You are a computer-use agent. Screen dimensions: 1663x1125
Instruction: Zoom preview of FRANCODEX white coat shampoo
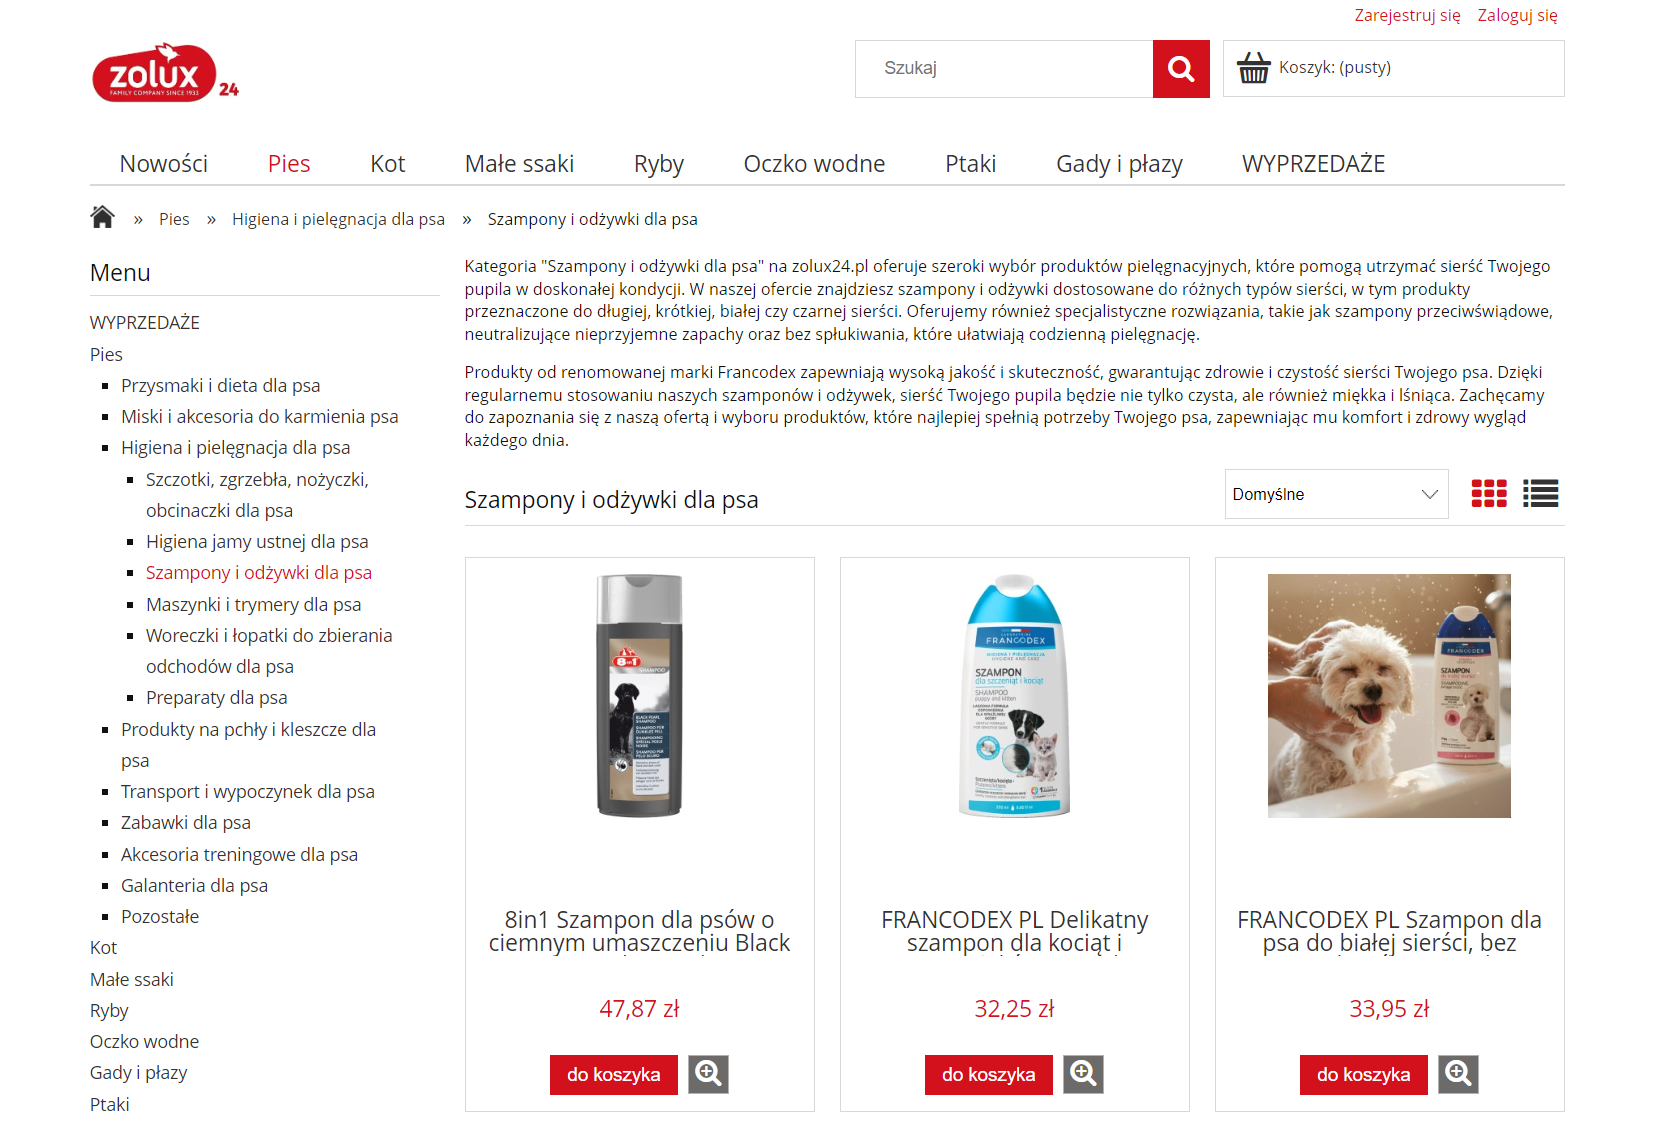pyautogui.click(x=1458, y=1074)
